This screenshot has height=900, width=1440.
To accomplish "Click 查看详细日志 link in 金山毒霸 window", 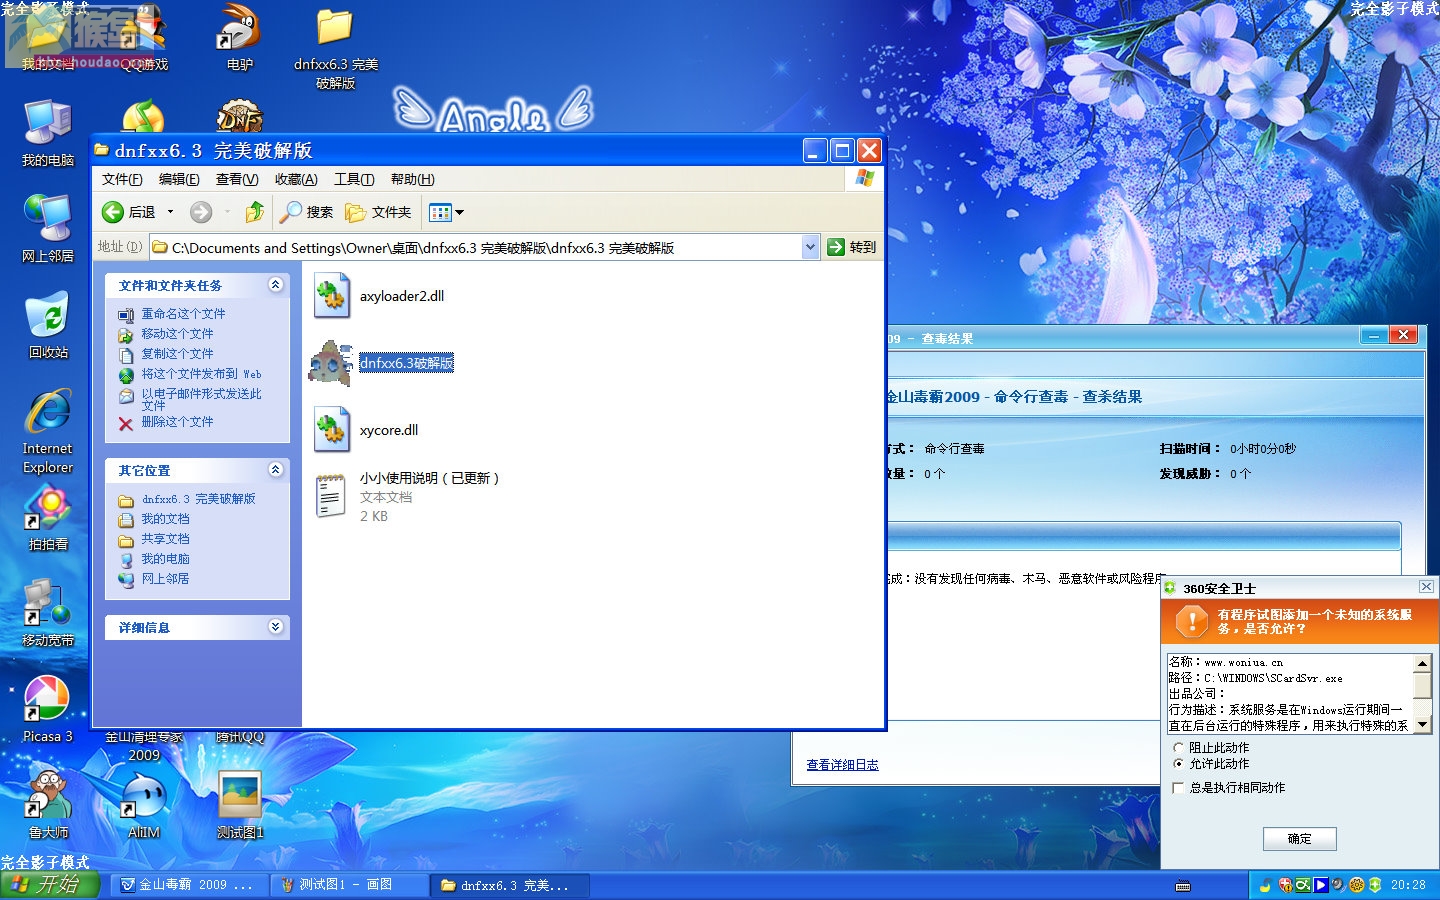I will (x=842, y=765).
